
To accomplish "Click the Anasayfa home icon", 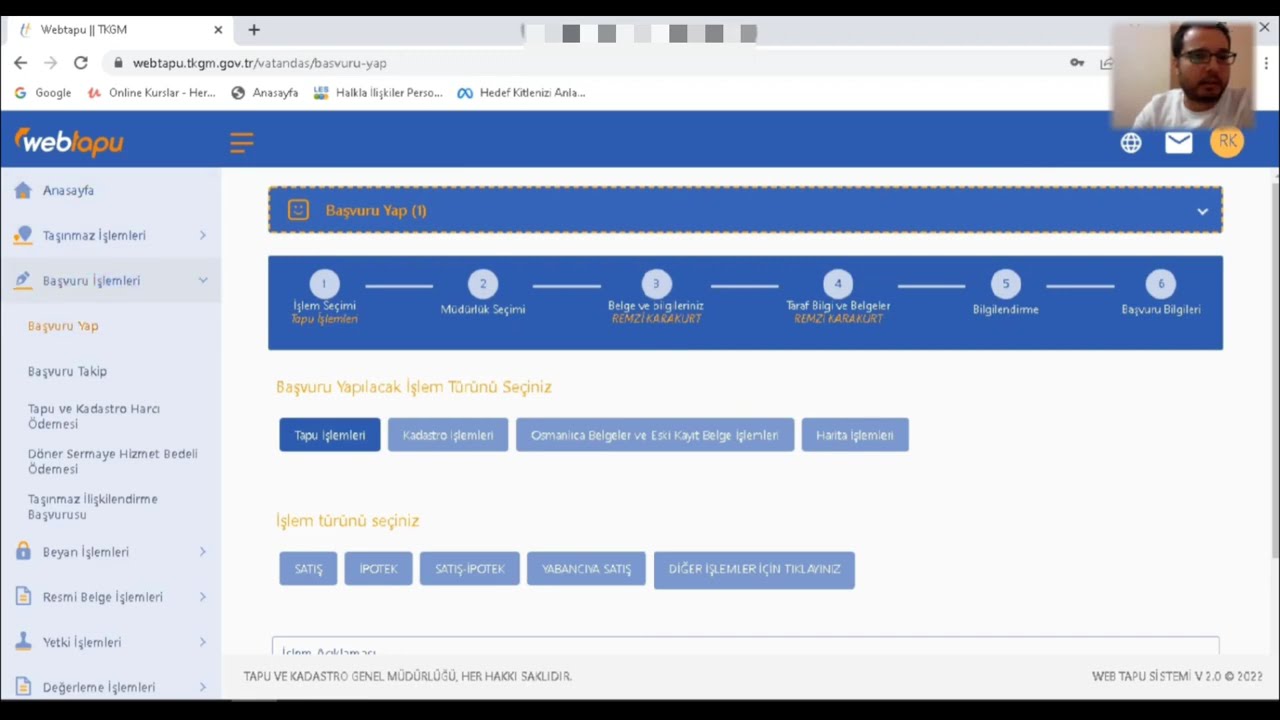I will point(22,190).
